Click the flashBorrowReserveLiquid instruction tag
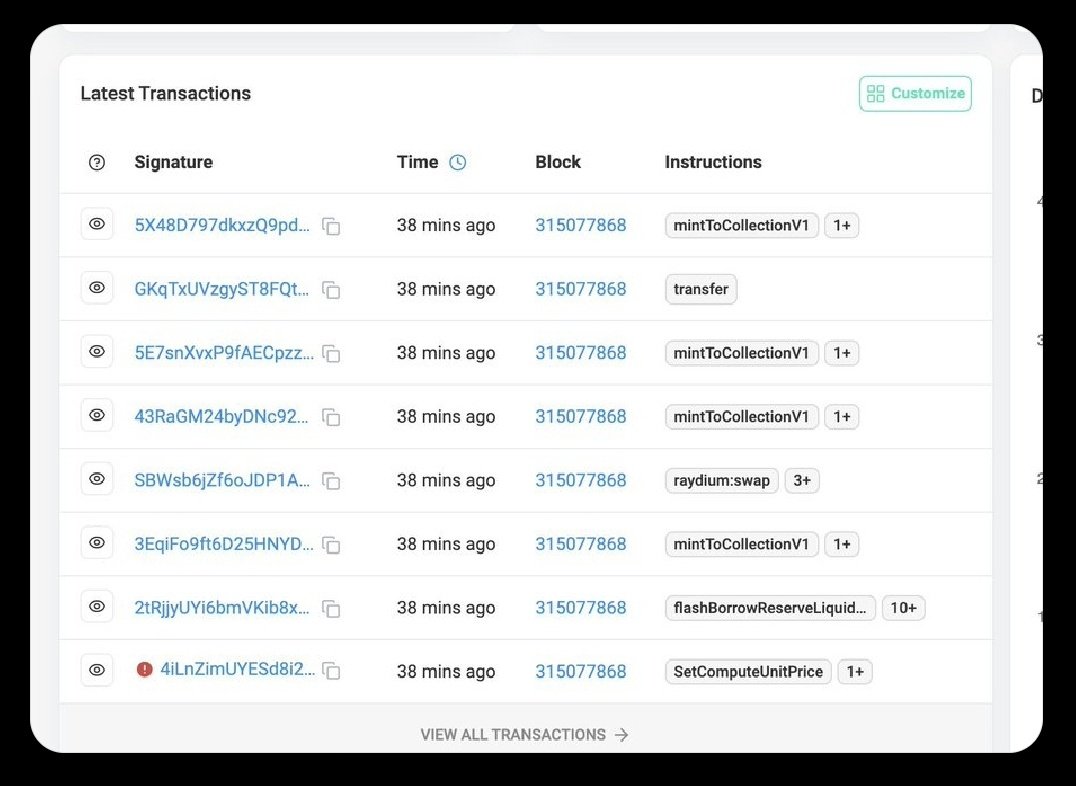 click(770, 608)
